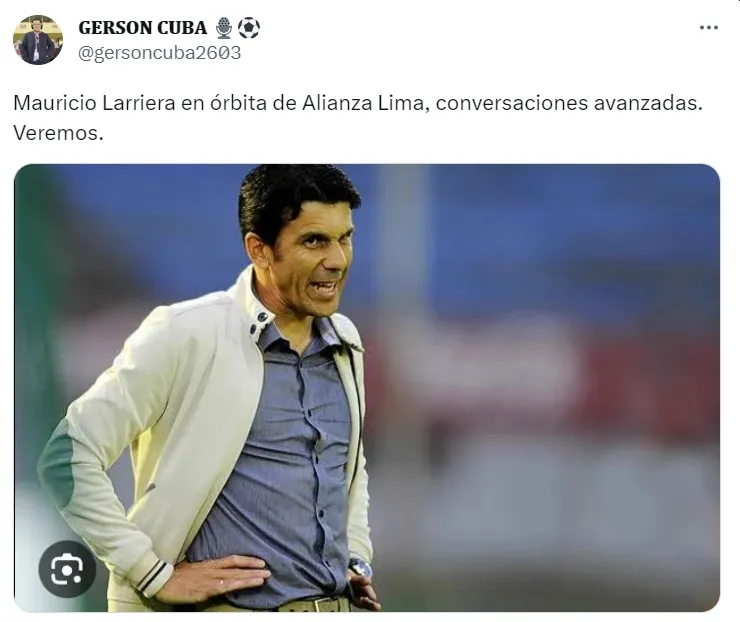Tap the Google Lens search icon on photo
Screen dimensions: 740x622
click(x=67, y=569)
